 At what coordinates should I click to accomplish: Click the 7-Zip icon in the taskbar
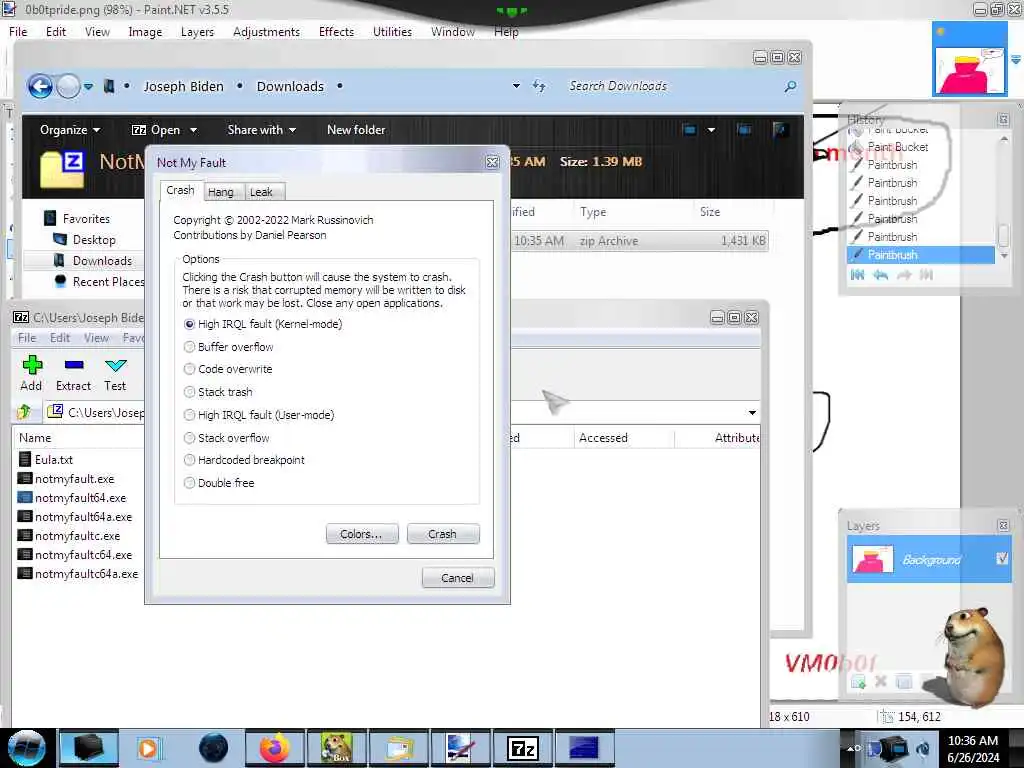[522, 748]
